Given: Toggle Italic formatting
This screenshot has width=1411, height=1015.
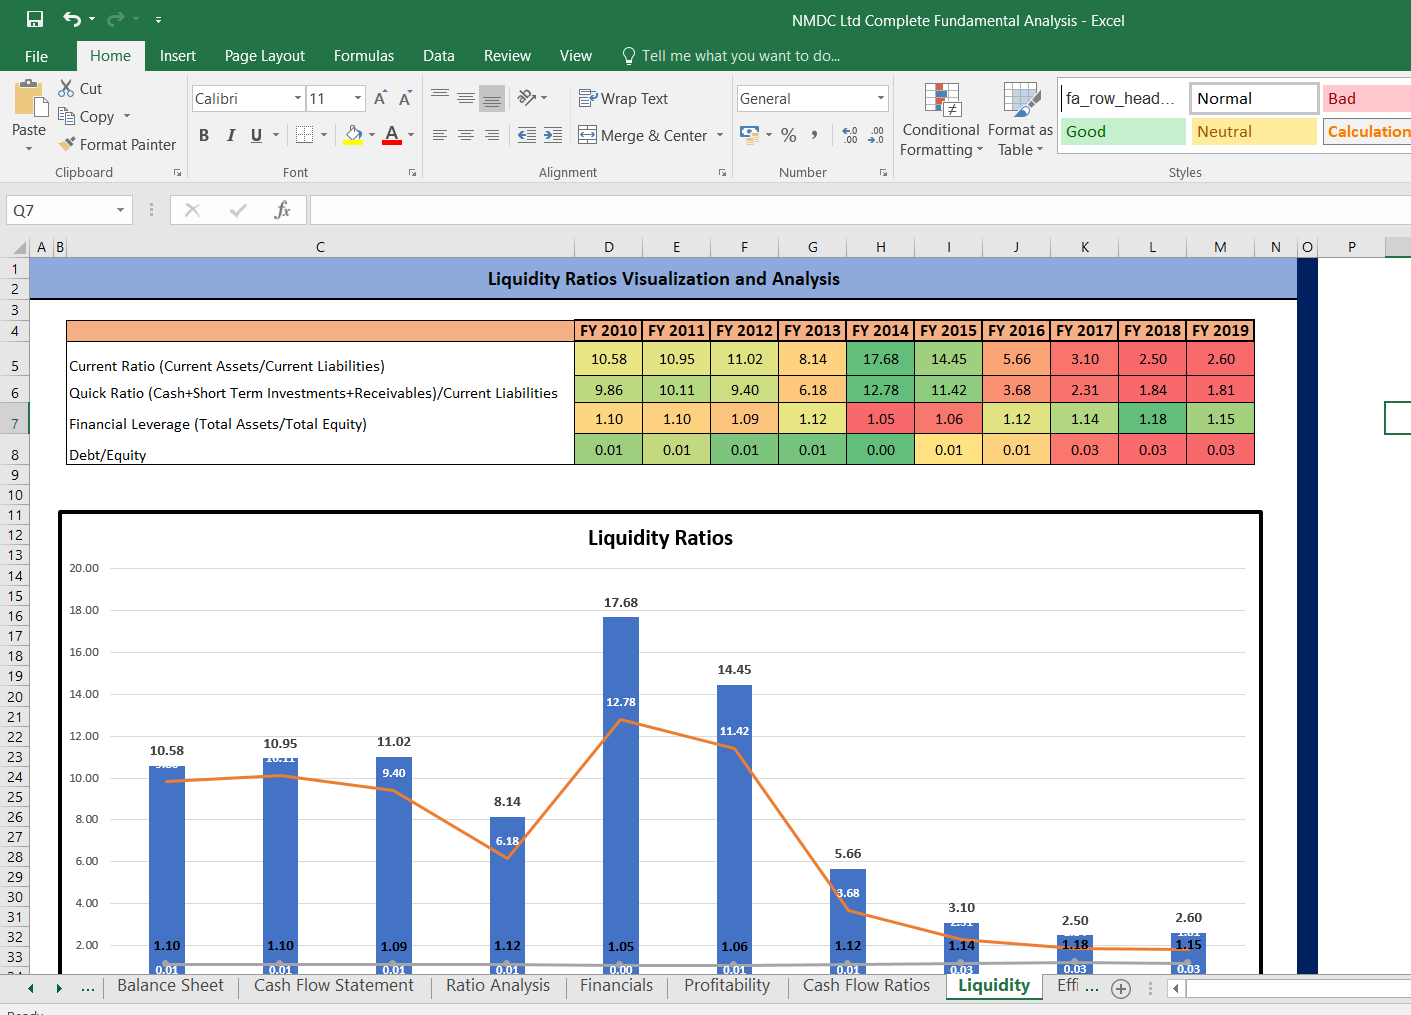Looking at the screenshot, I should (231, 135).
